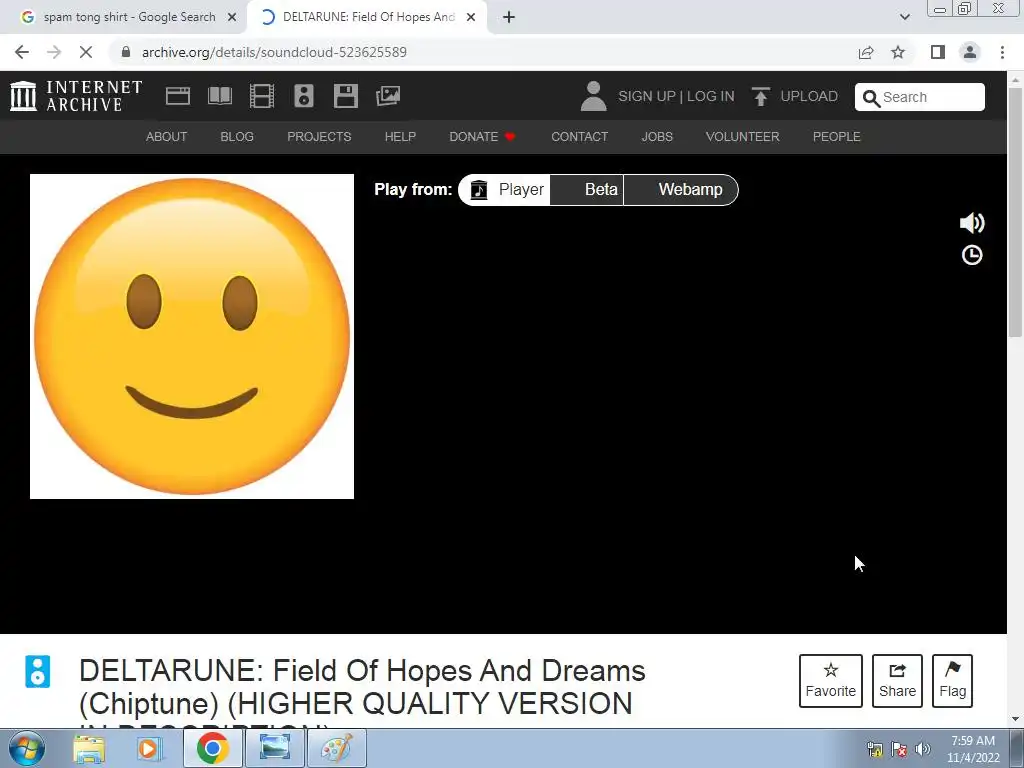
Task: Click the address bar URL
Action: pyautogui.click(x=274, y=52)
